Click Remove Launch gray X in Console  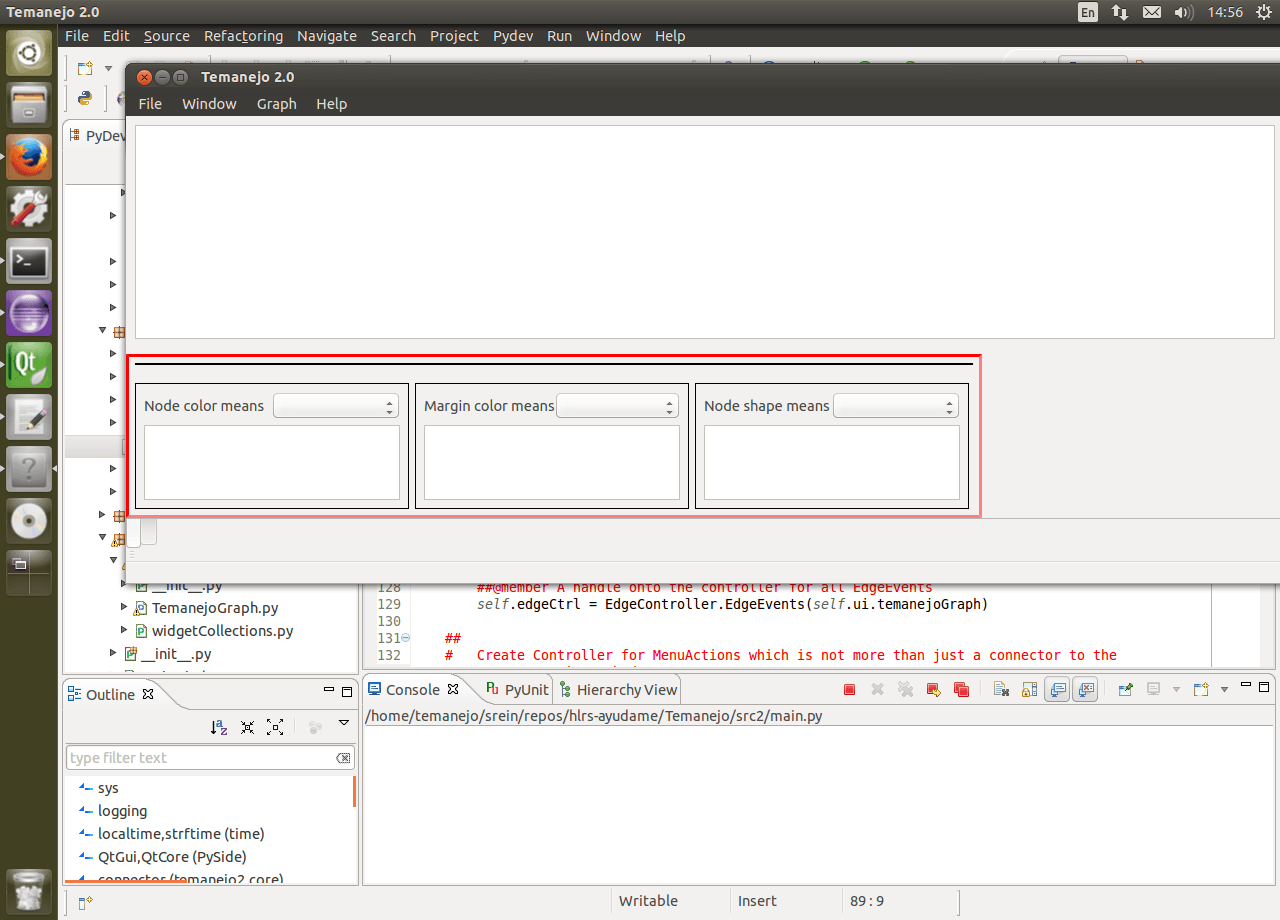pos(877,689)
